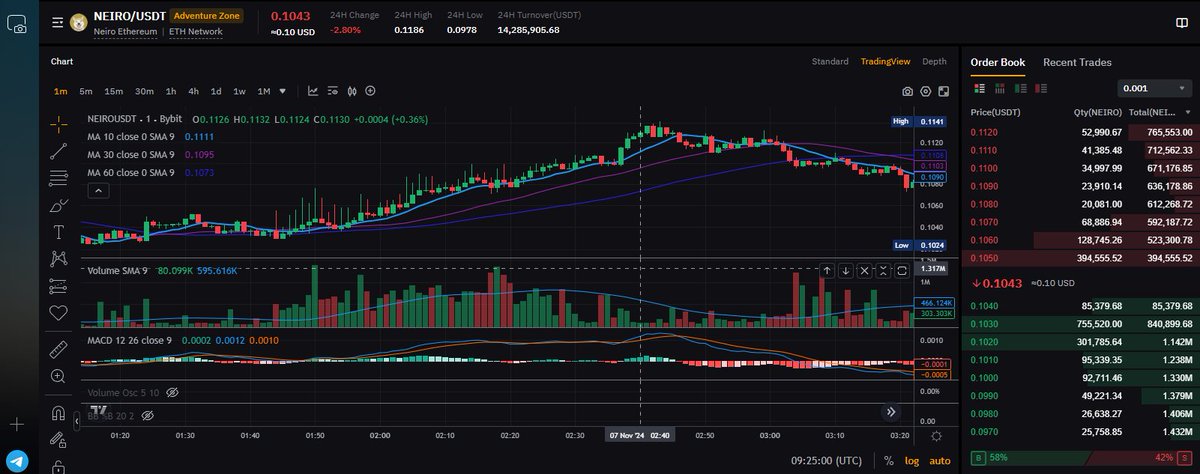
Task: Select the 1m timeframe
Action: coord(61,91)
